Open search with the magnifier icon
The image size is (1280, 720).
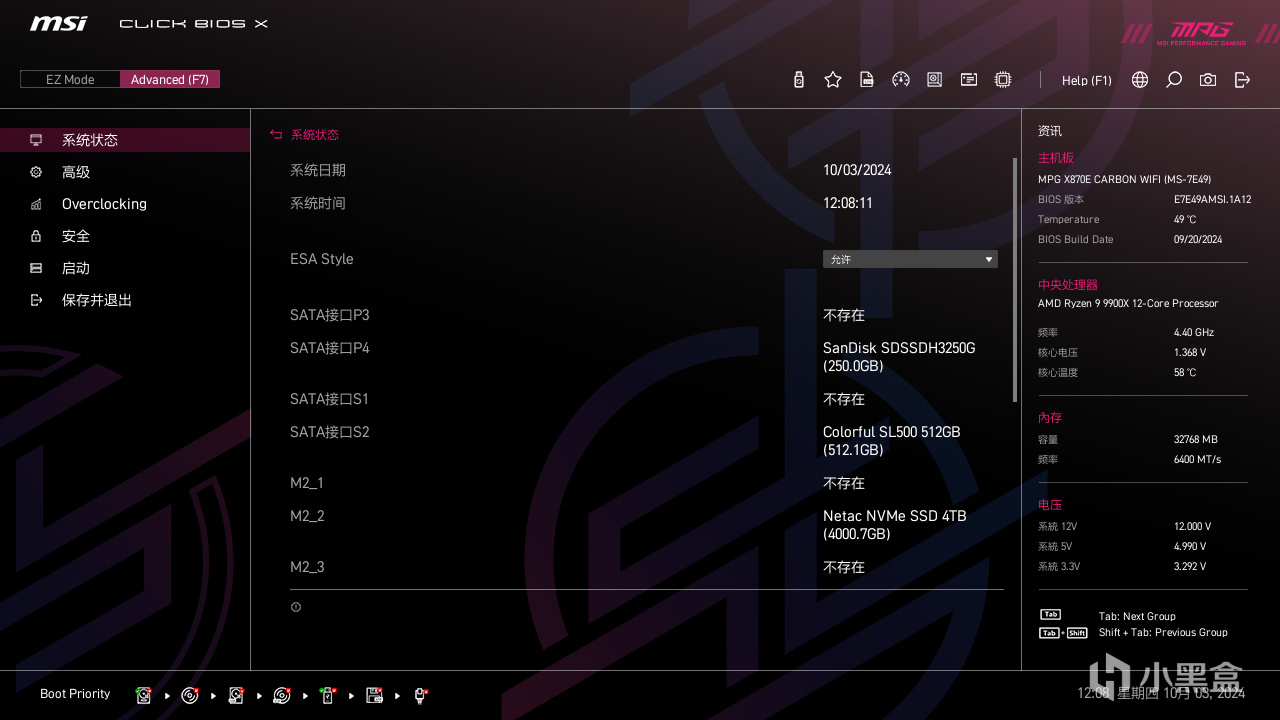point(1174,80)
